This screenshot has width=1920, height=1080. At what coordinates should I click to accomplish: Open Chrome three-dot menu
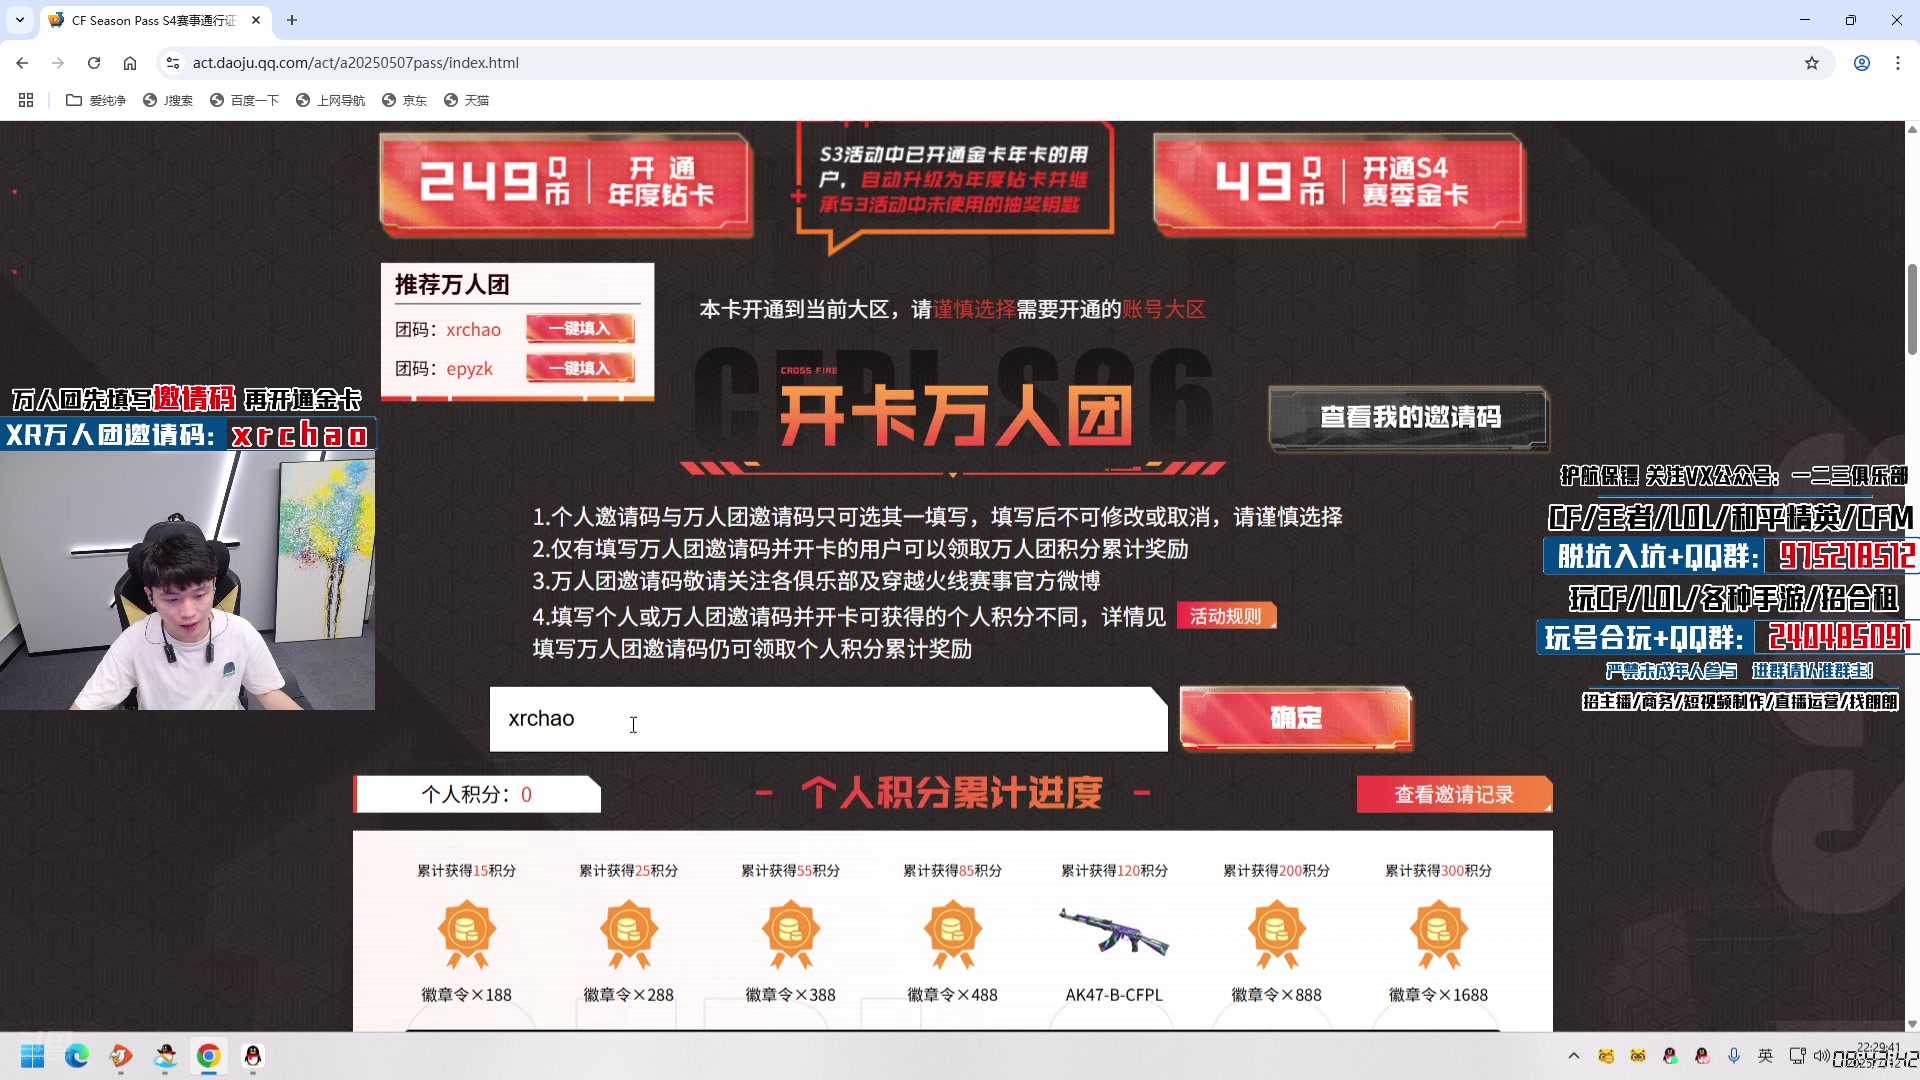coord(1898,63)
